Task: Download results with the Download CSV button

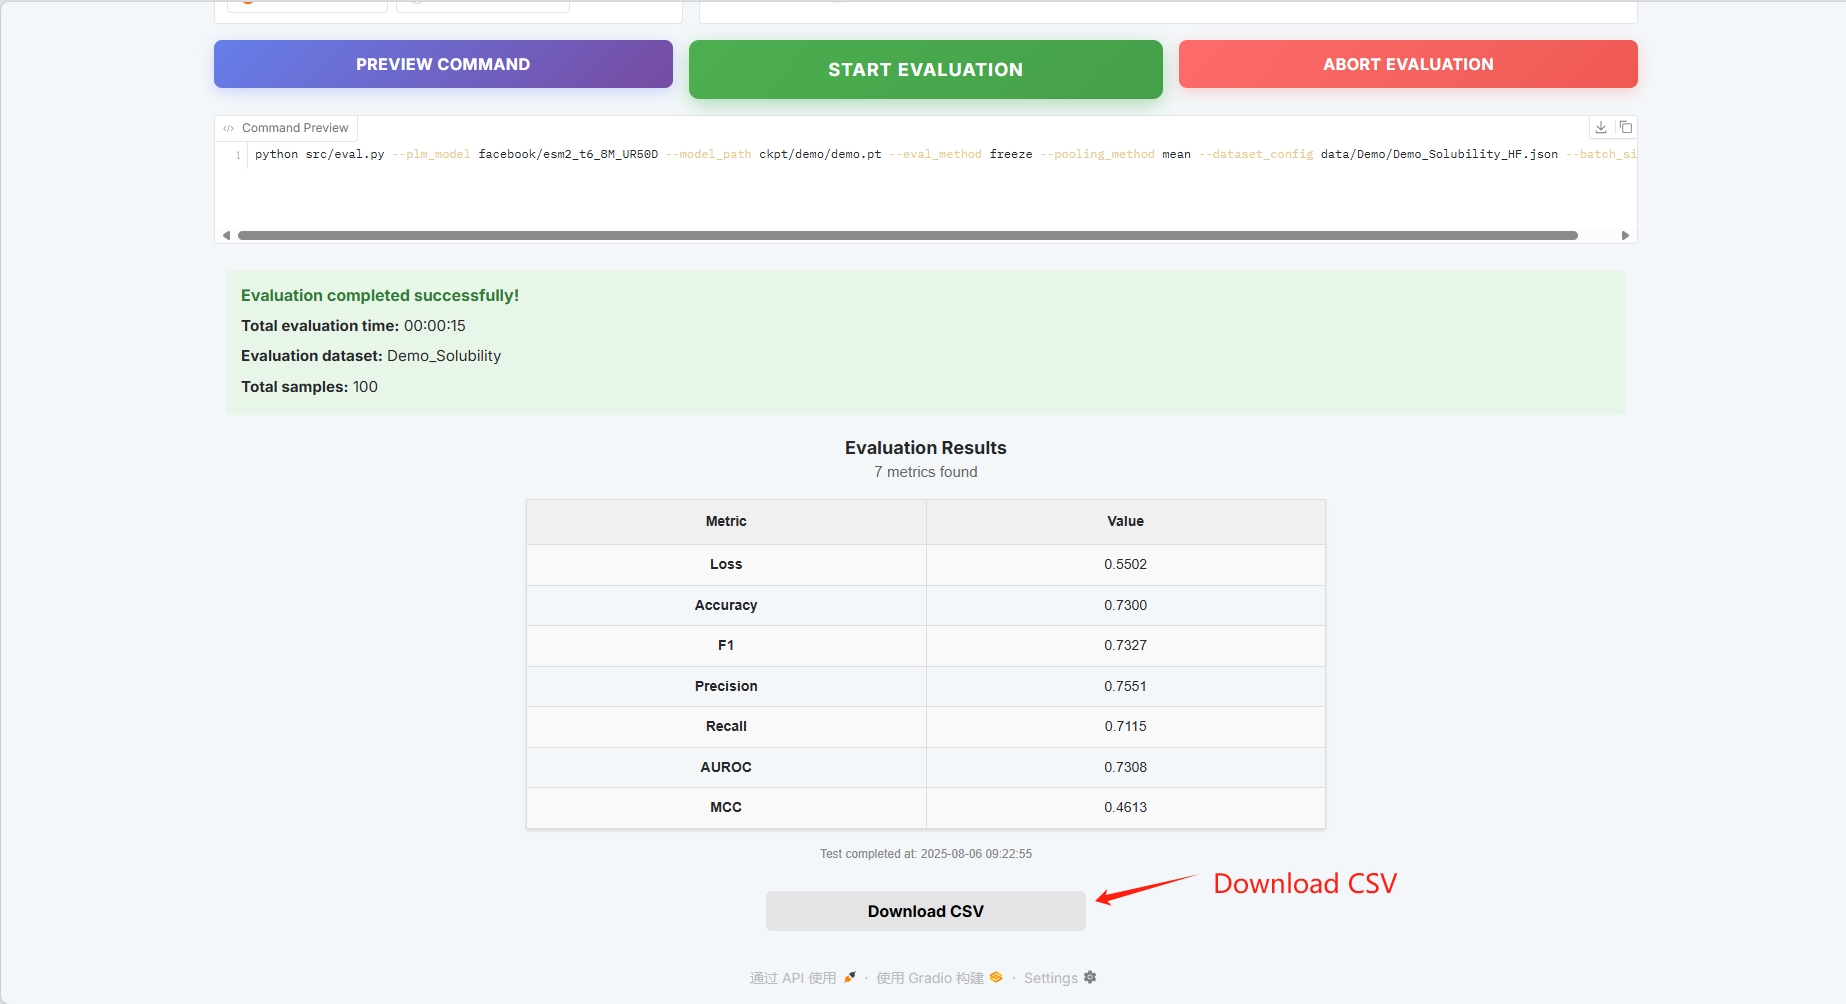Action: (925, 911)
